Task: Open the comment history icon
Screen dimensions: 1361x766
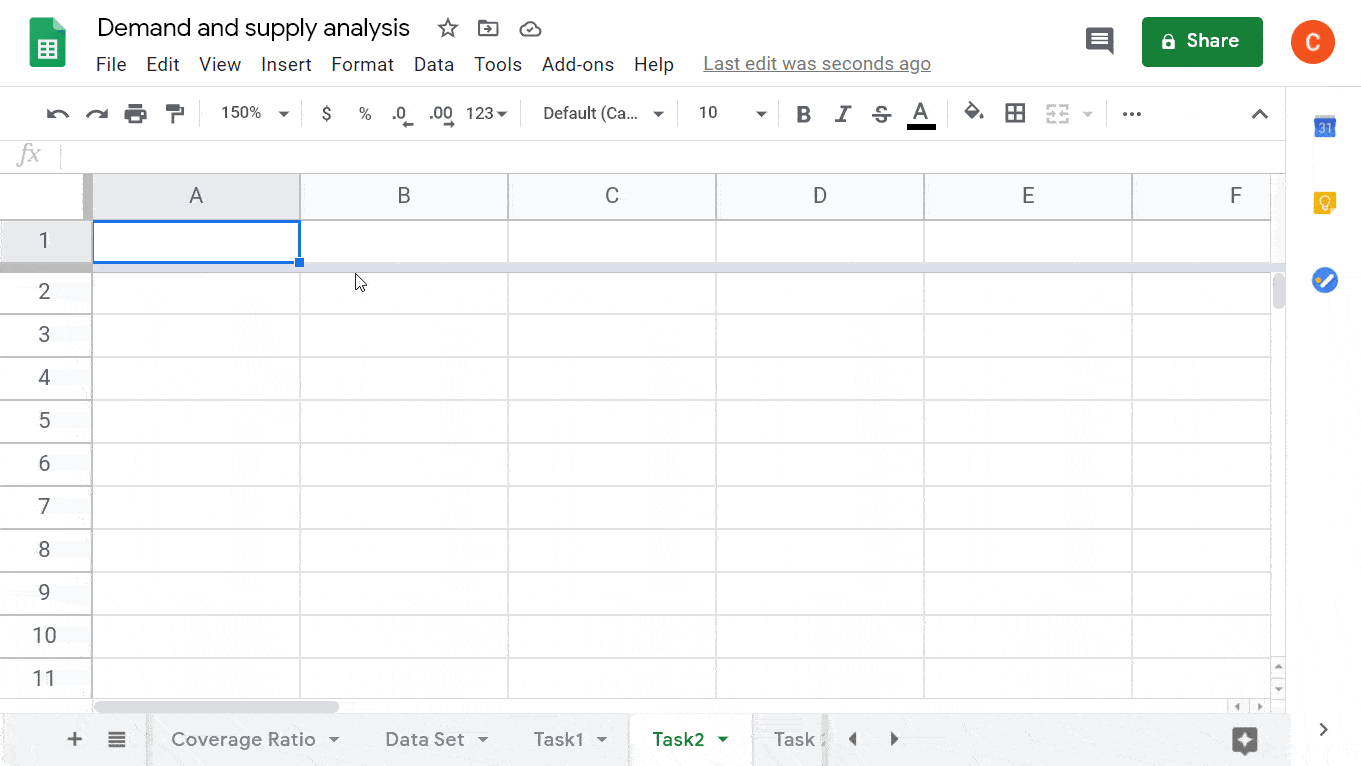Action: [1099, 41]
